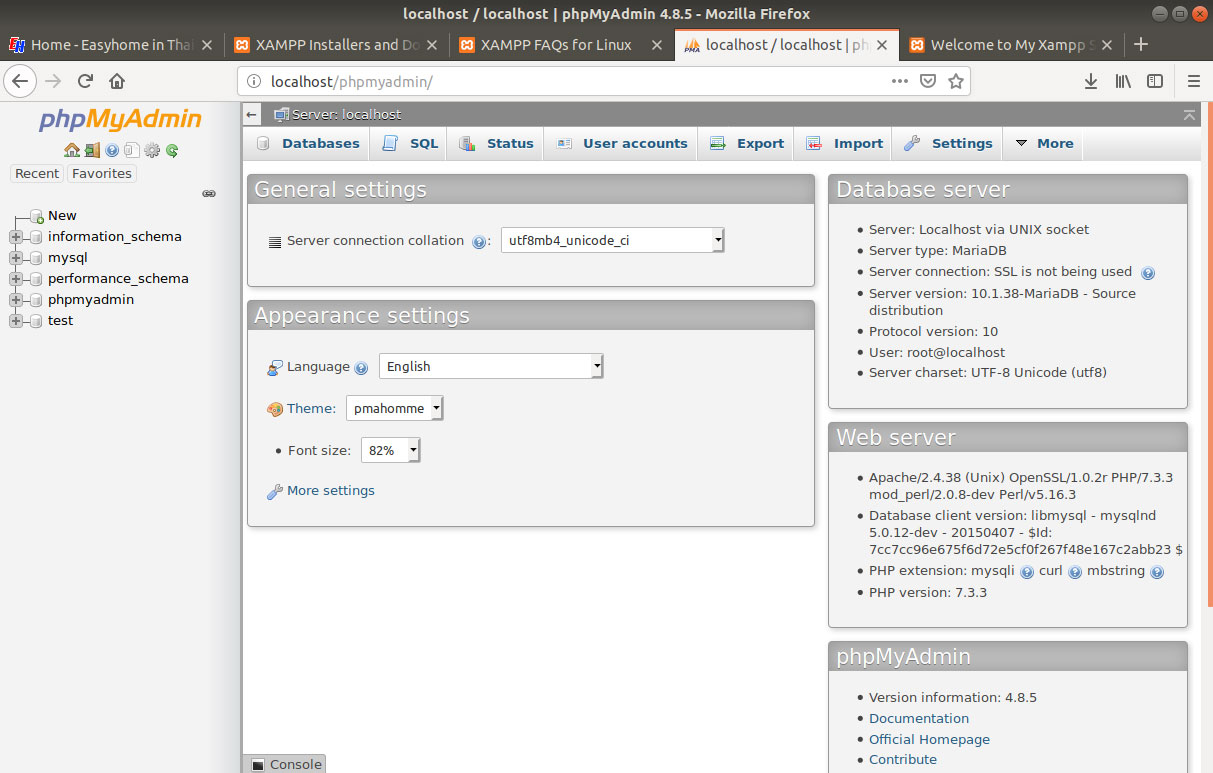Screen dimensions: 1213x773
Task: Open phpMyAdmin help via question mark icon
Action: tap(112, 149)
